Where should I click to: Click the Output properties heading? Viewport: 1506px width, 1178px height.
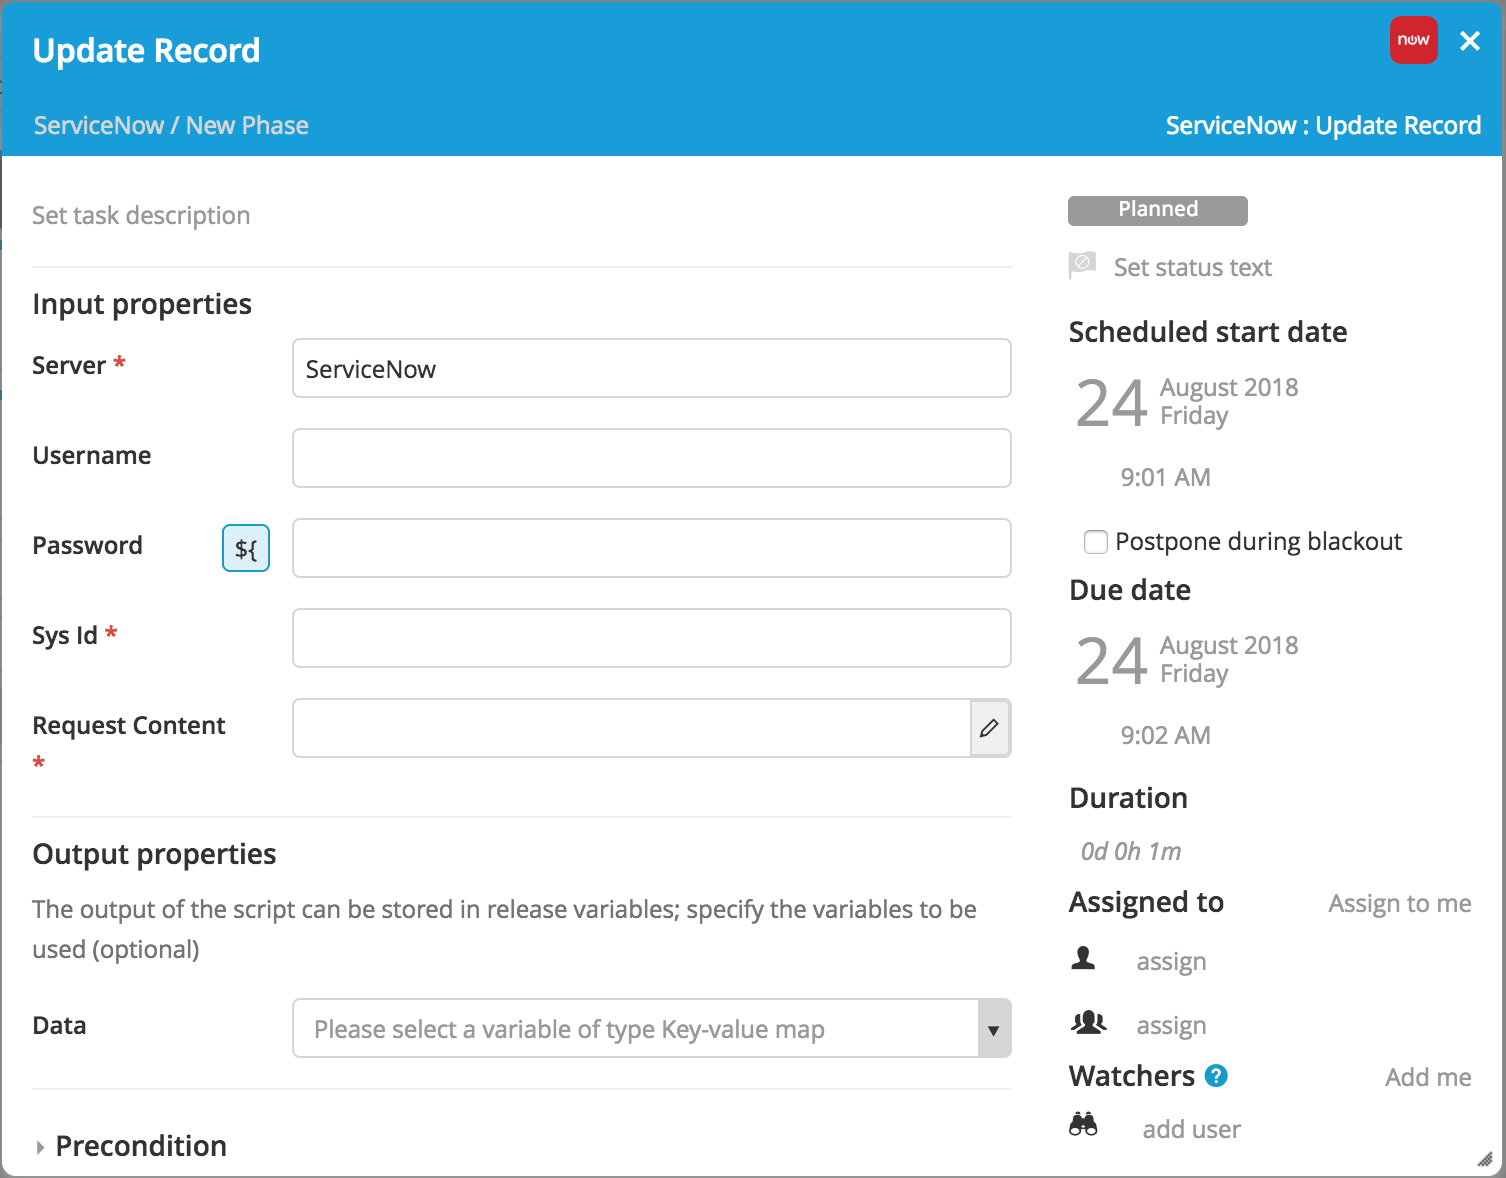(154, 854)
